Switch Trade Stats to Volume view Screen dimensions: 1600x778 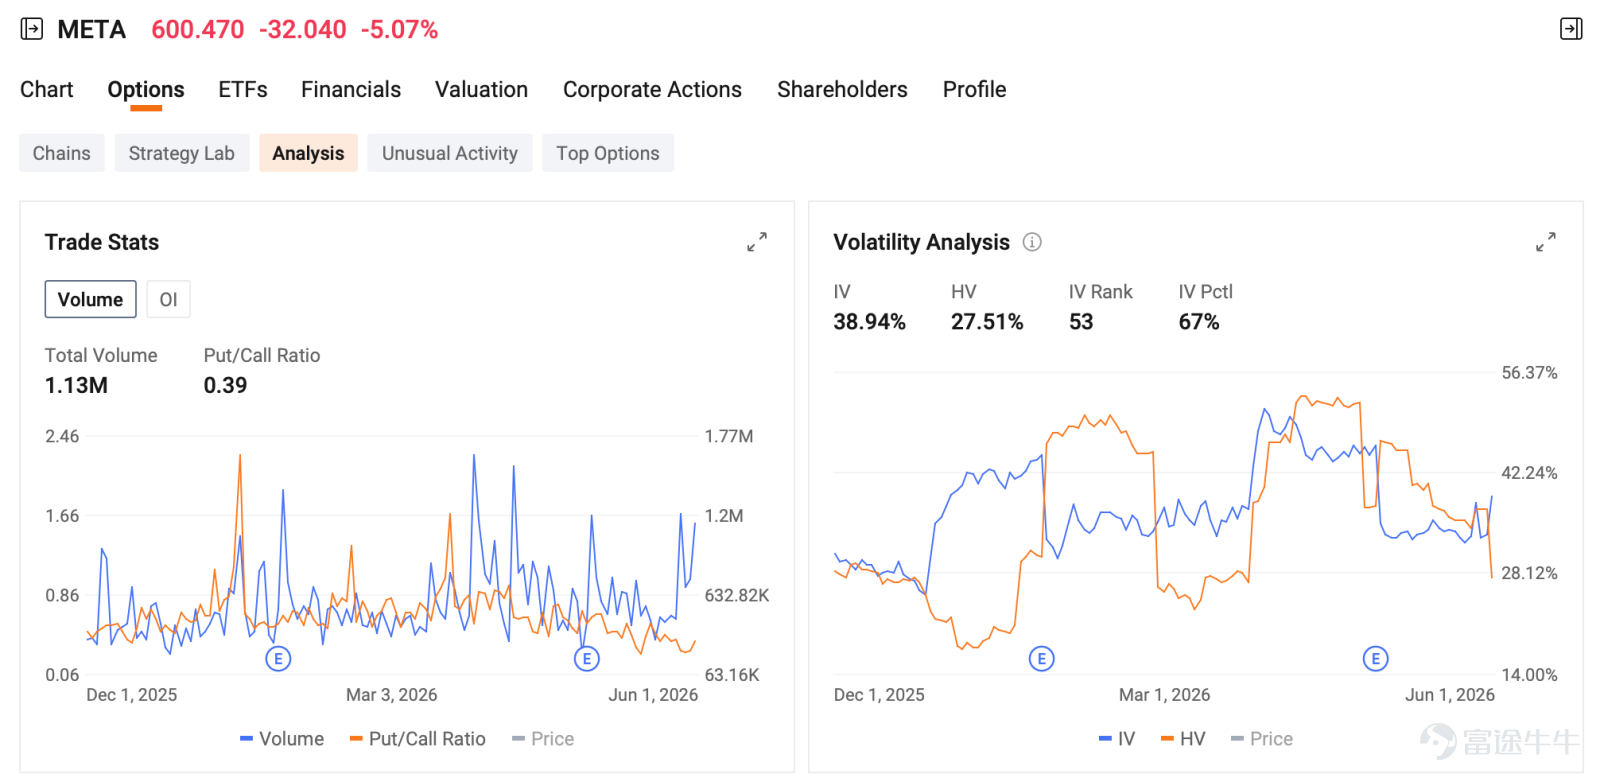(90, 299)
